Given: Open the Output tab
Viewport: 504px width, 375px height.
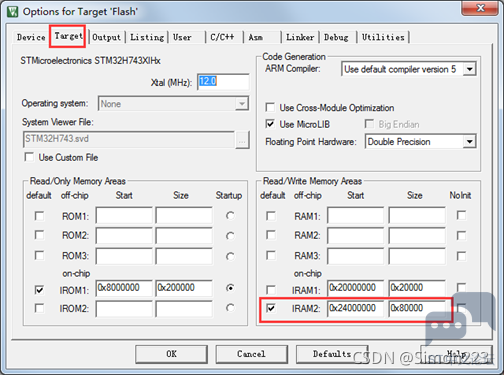Looking at the screenshot, I should tap(106, 37).
